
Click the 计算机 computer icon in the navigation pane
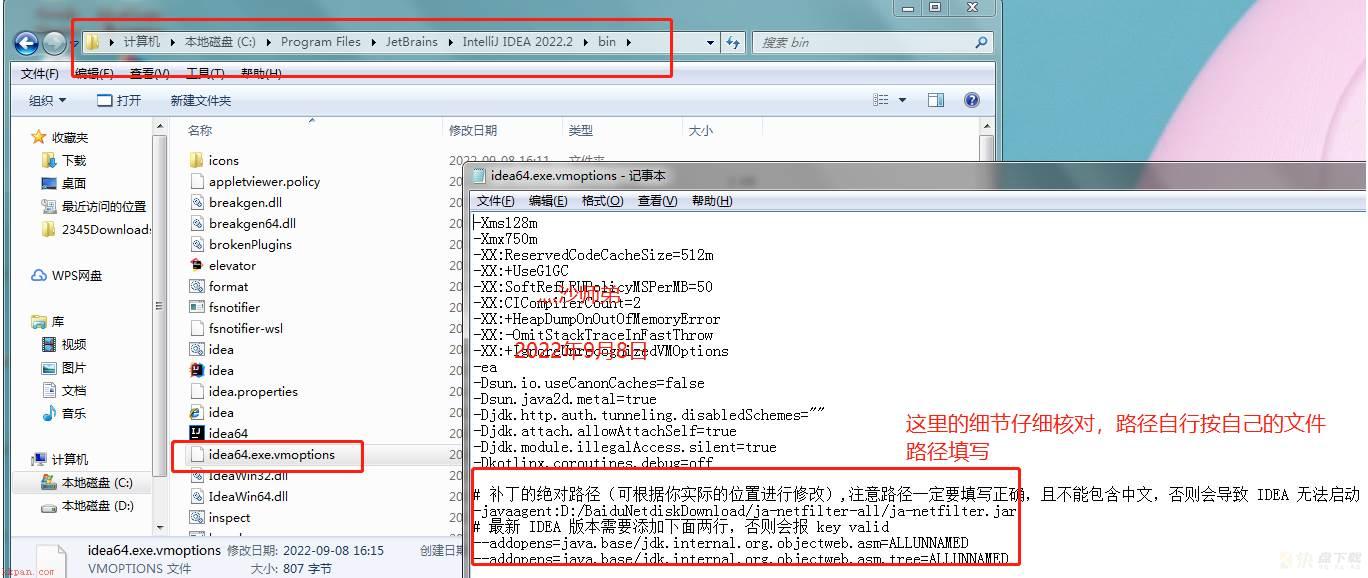pos(39,459)
